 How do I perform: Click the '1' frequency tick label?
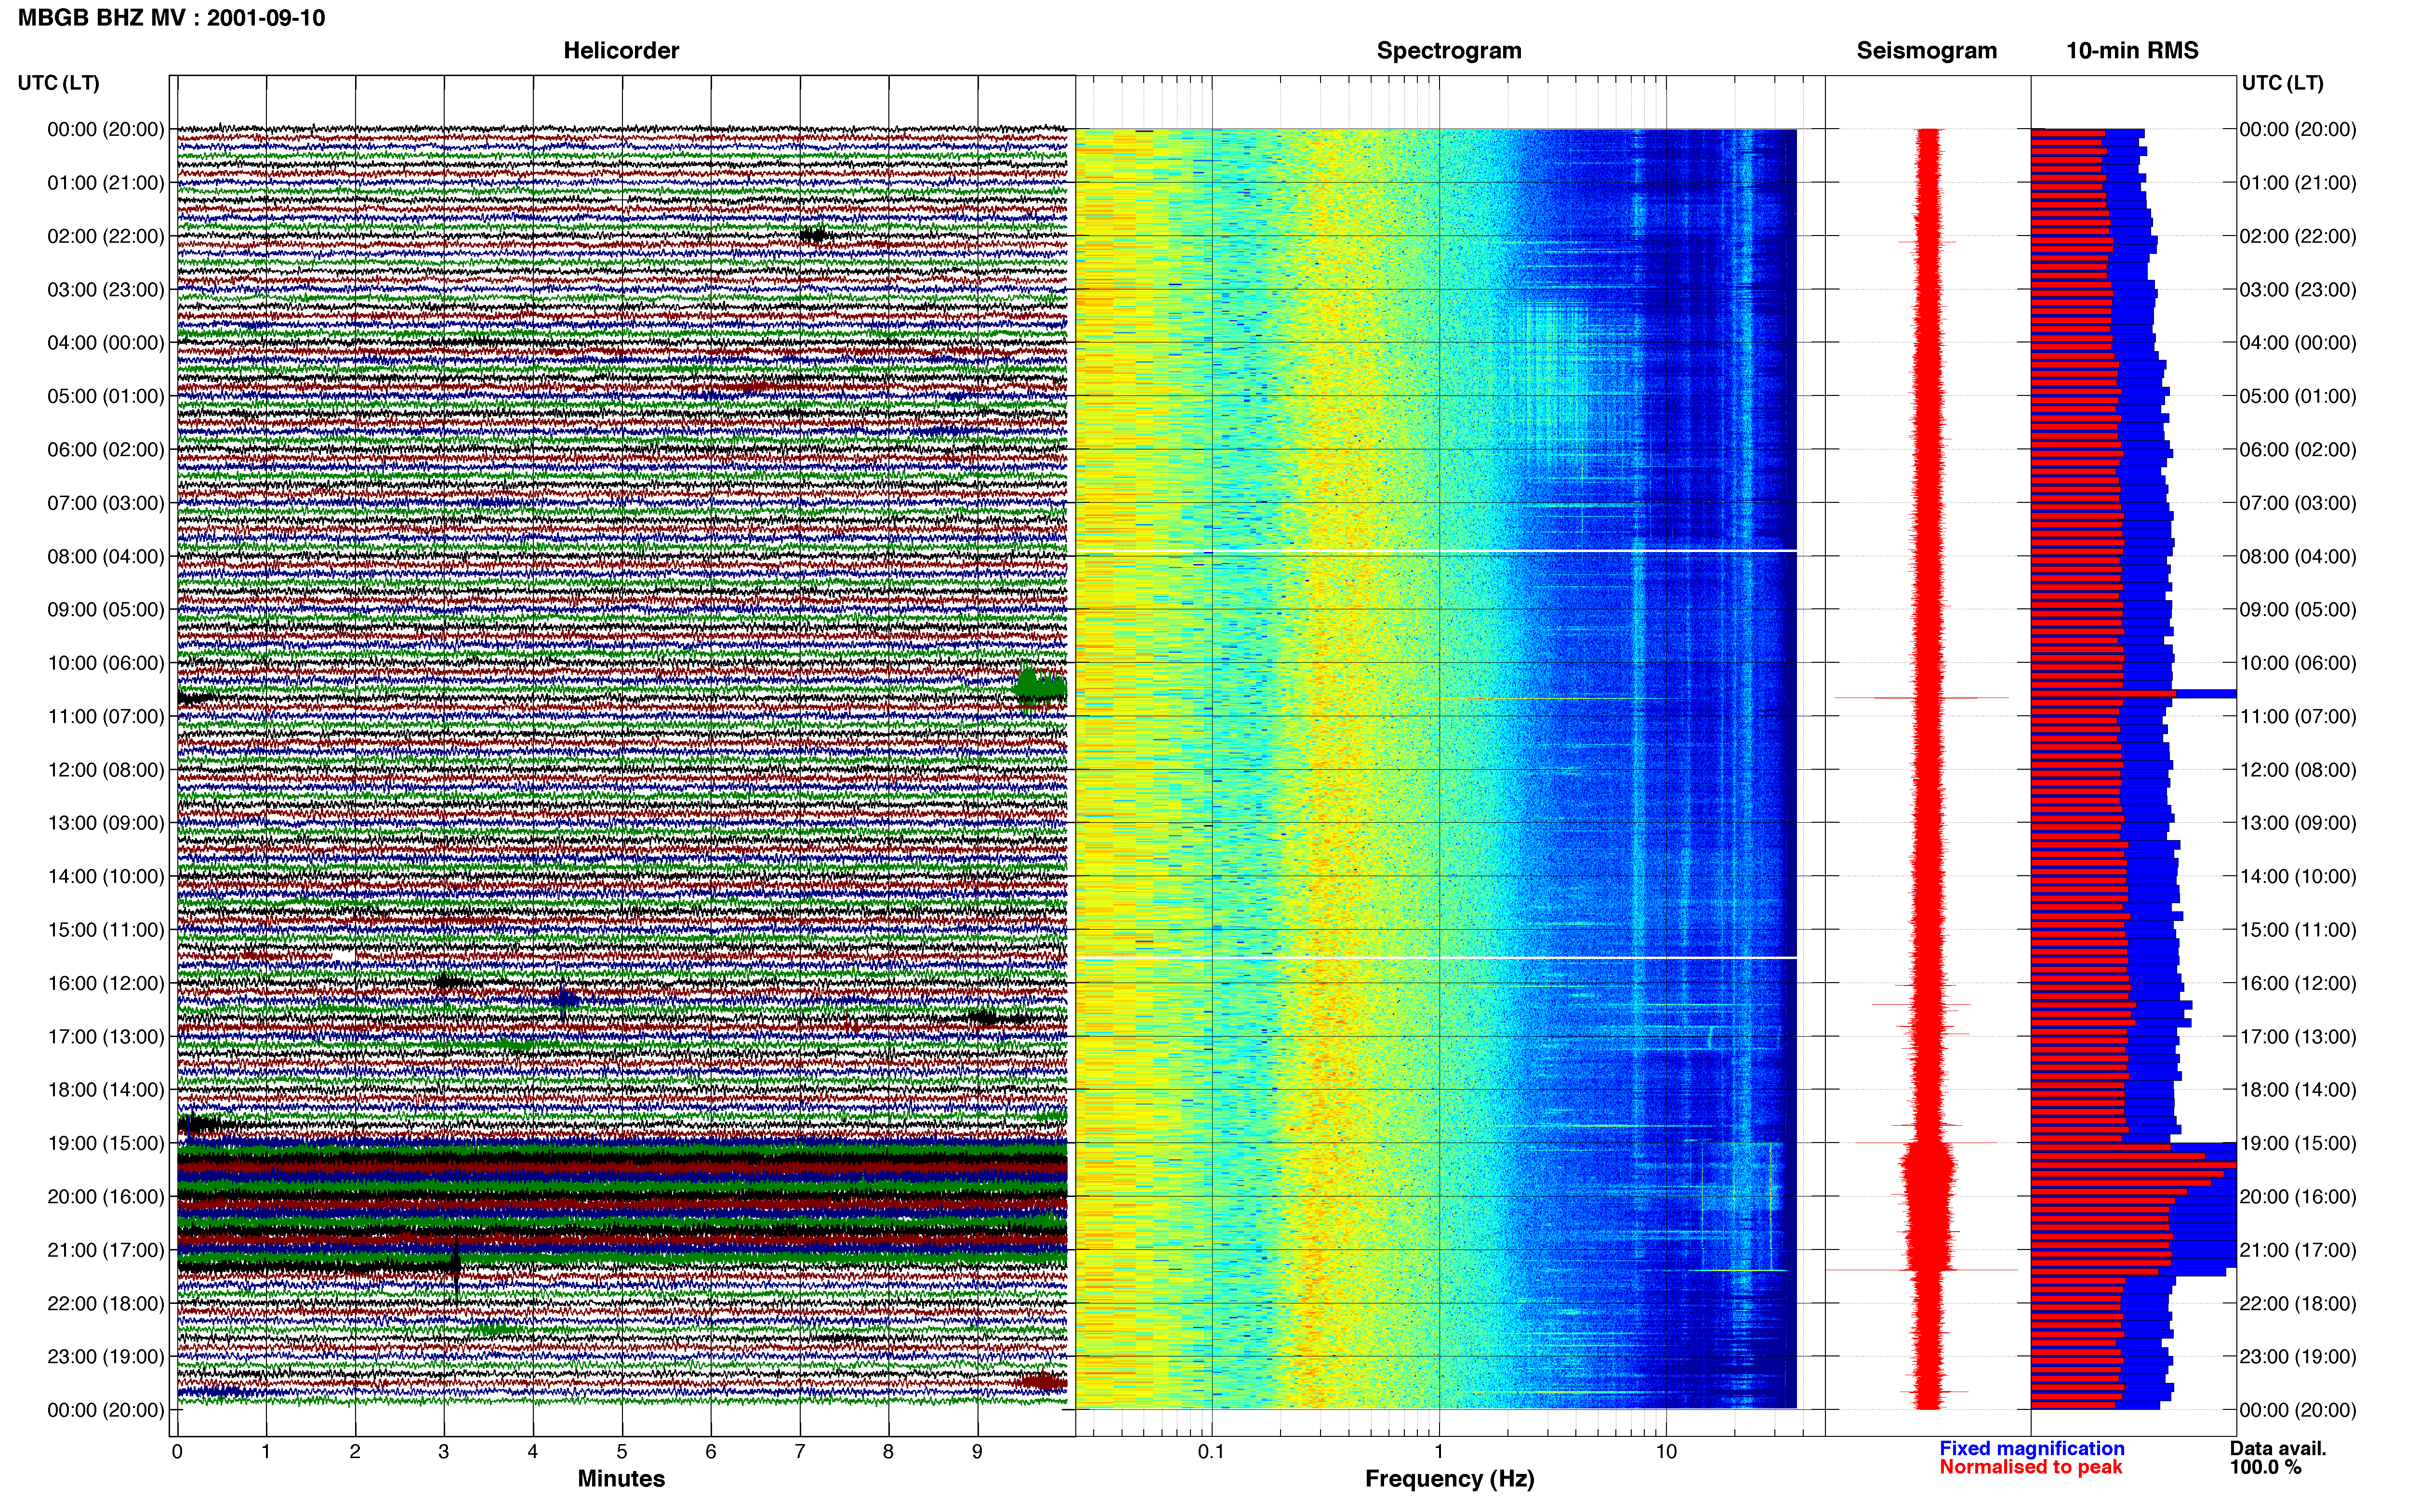pyautogui.click(x=1439, y=1452)
